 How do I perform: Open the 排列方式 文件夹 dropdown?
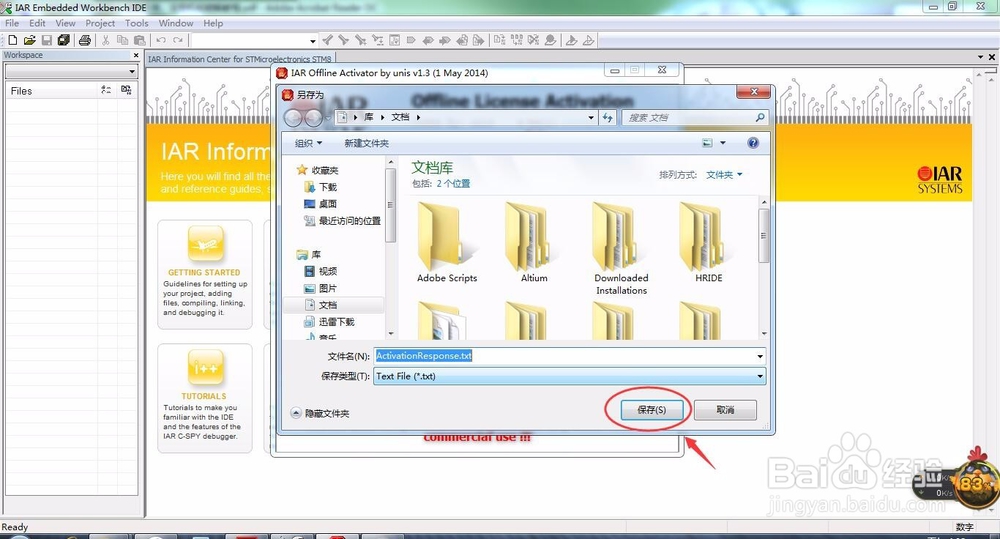724,175
